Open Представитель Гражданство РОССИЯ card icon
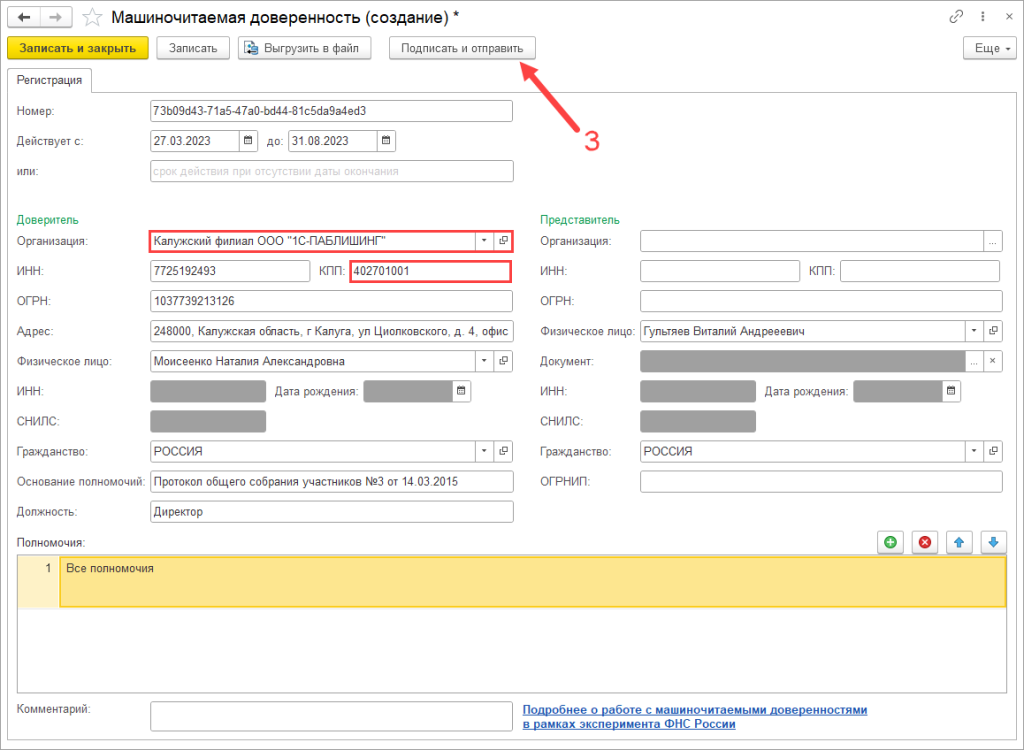The width and height of the screenshot is (1024, 750). [x=993, y=451]
